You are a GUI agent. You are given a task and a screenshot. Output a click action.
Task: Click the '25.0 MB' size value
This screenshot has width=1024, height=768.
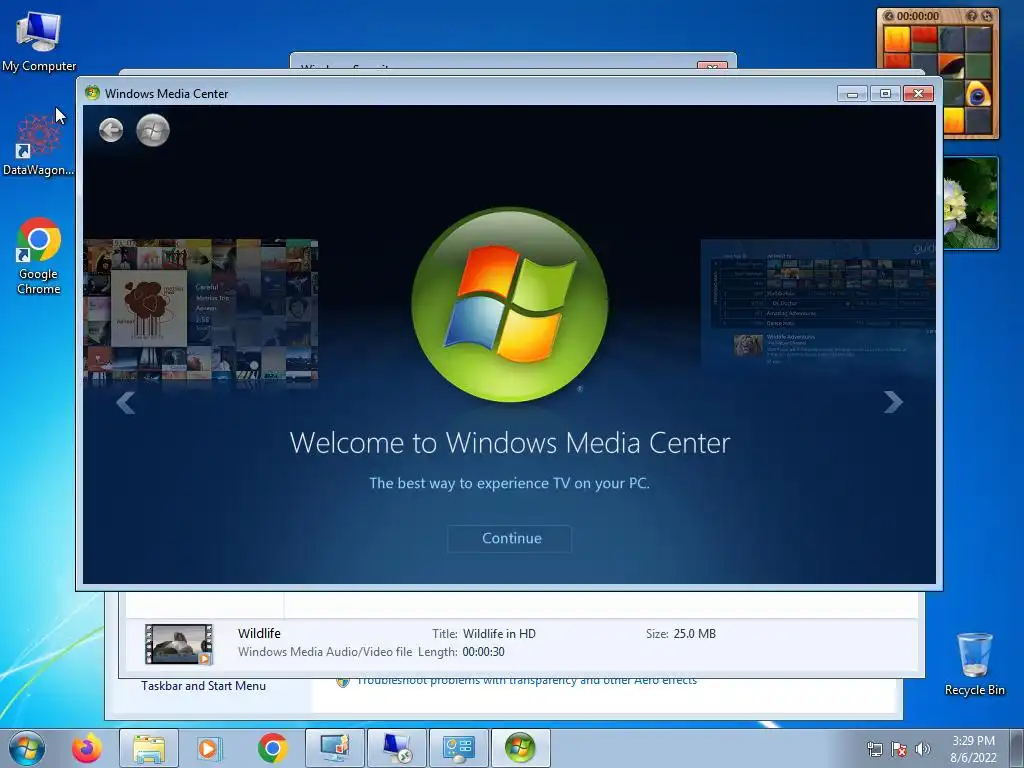coord(694,633)
